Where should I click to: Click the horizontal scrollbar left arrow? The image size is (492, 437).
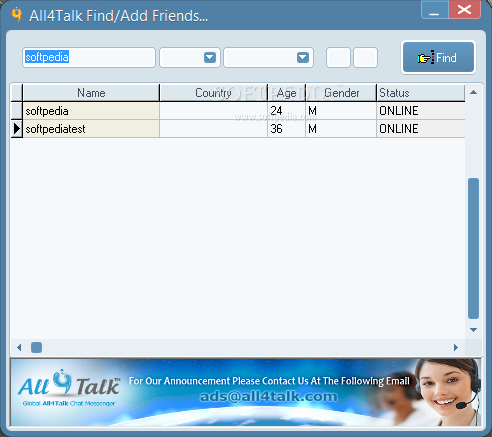(19, 347)
